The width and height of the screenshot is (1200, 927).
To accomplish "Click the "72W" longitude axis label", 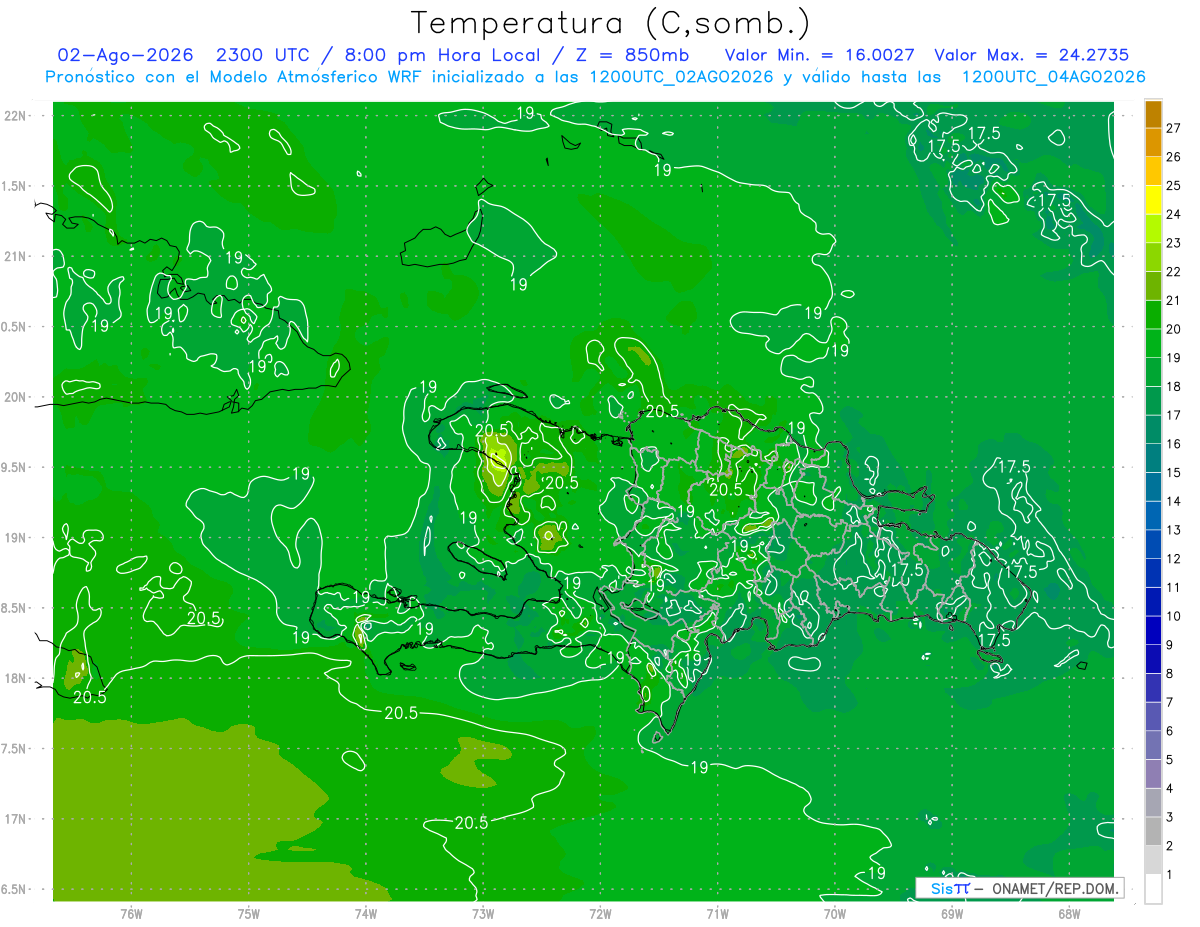I will (600, 913).
